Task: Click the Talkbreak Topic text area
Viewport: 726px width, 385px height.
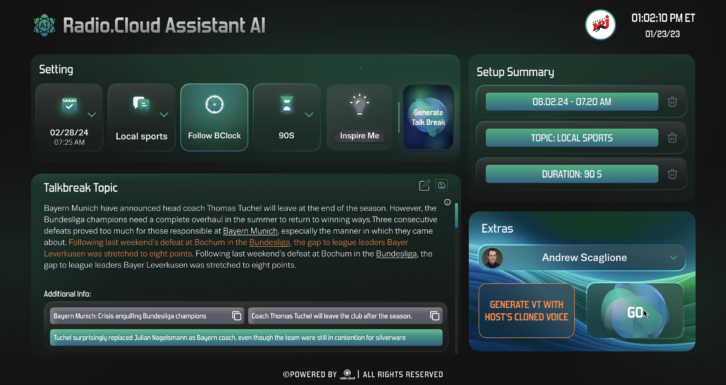Action: 240,236
